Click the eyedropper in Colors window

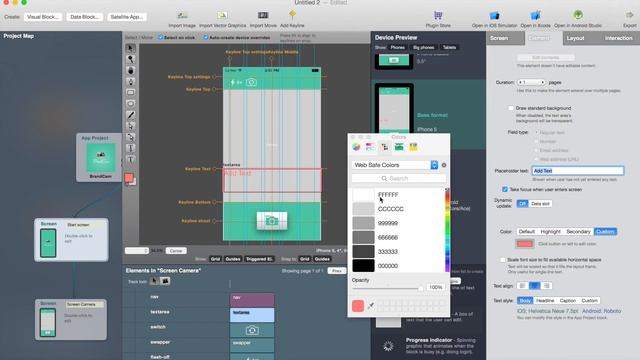[371, 305]
